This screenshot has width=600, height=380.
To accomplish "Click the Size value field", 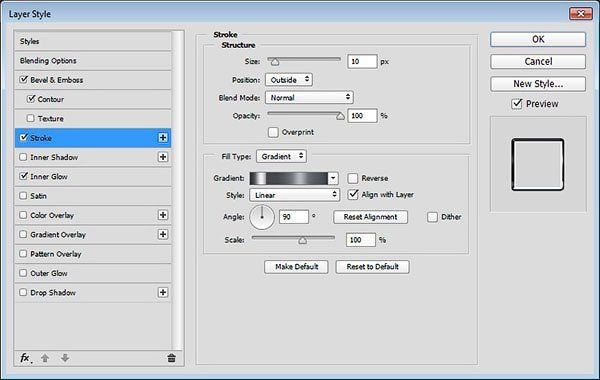I will pyautogui.click(x=362, y=62).
